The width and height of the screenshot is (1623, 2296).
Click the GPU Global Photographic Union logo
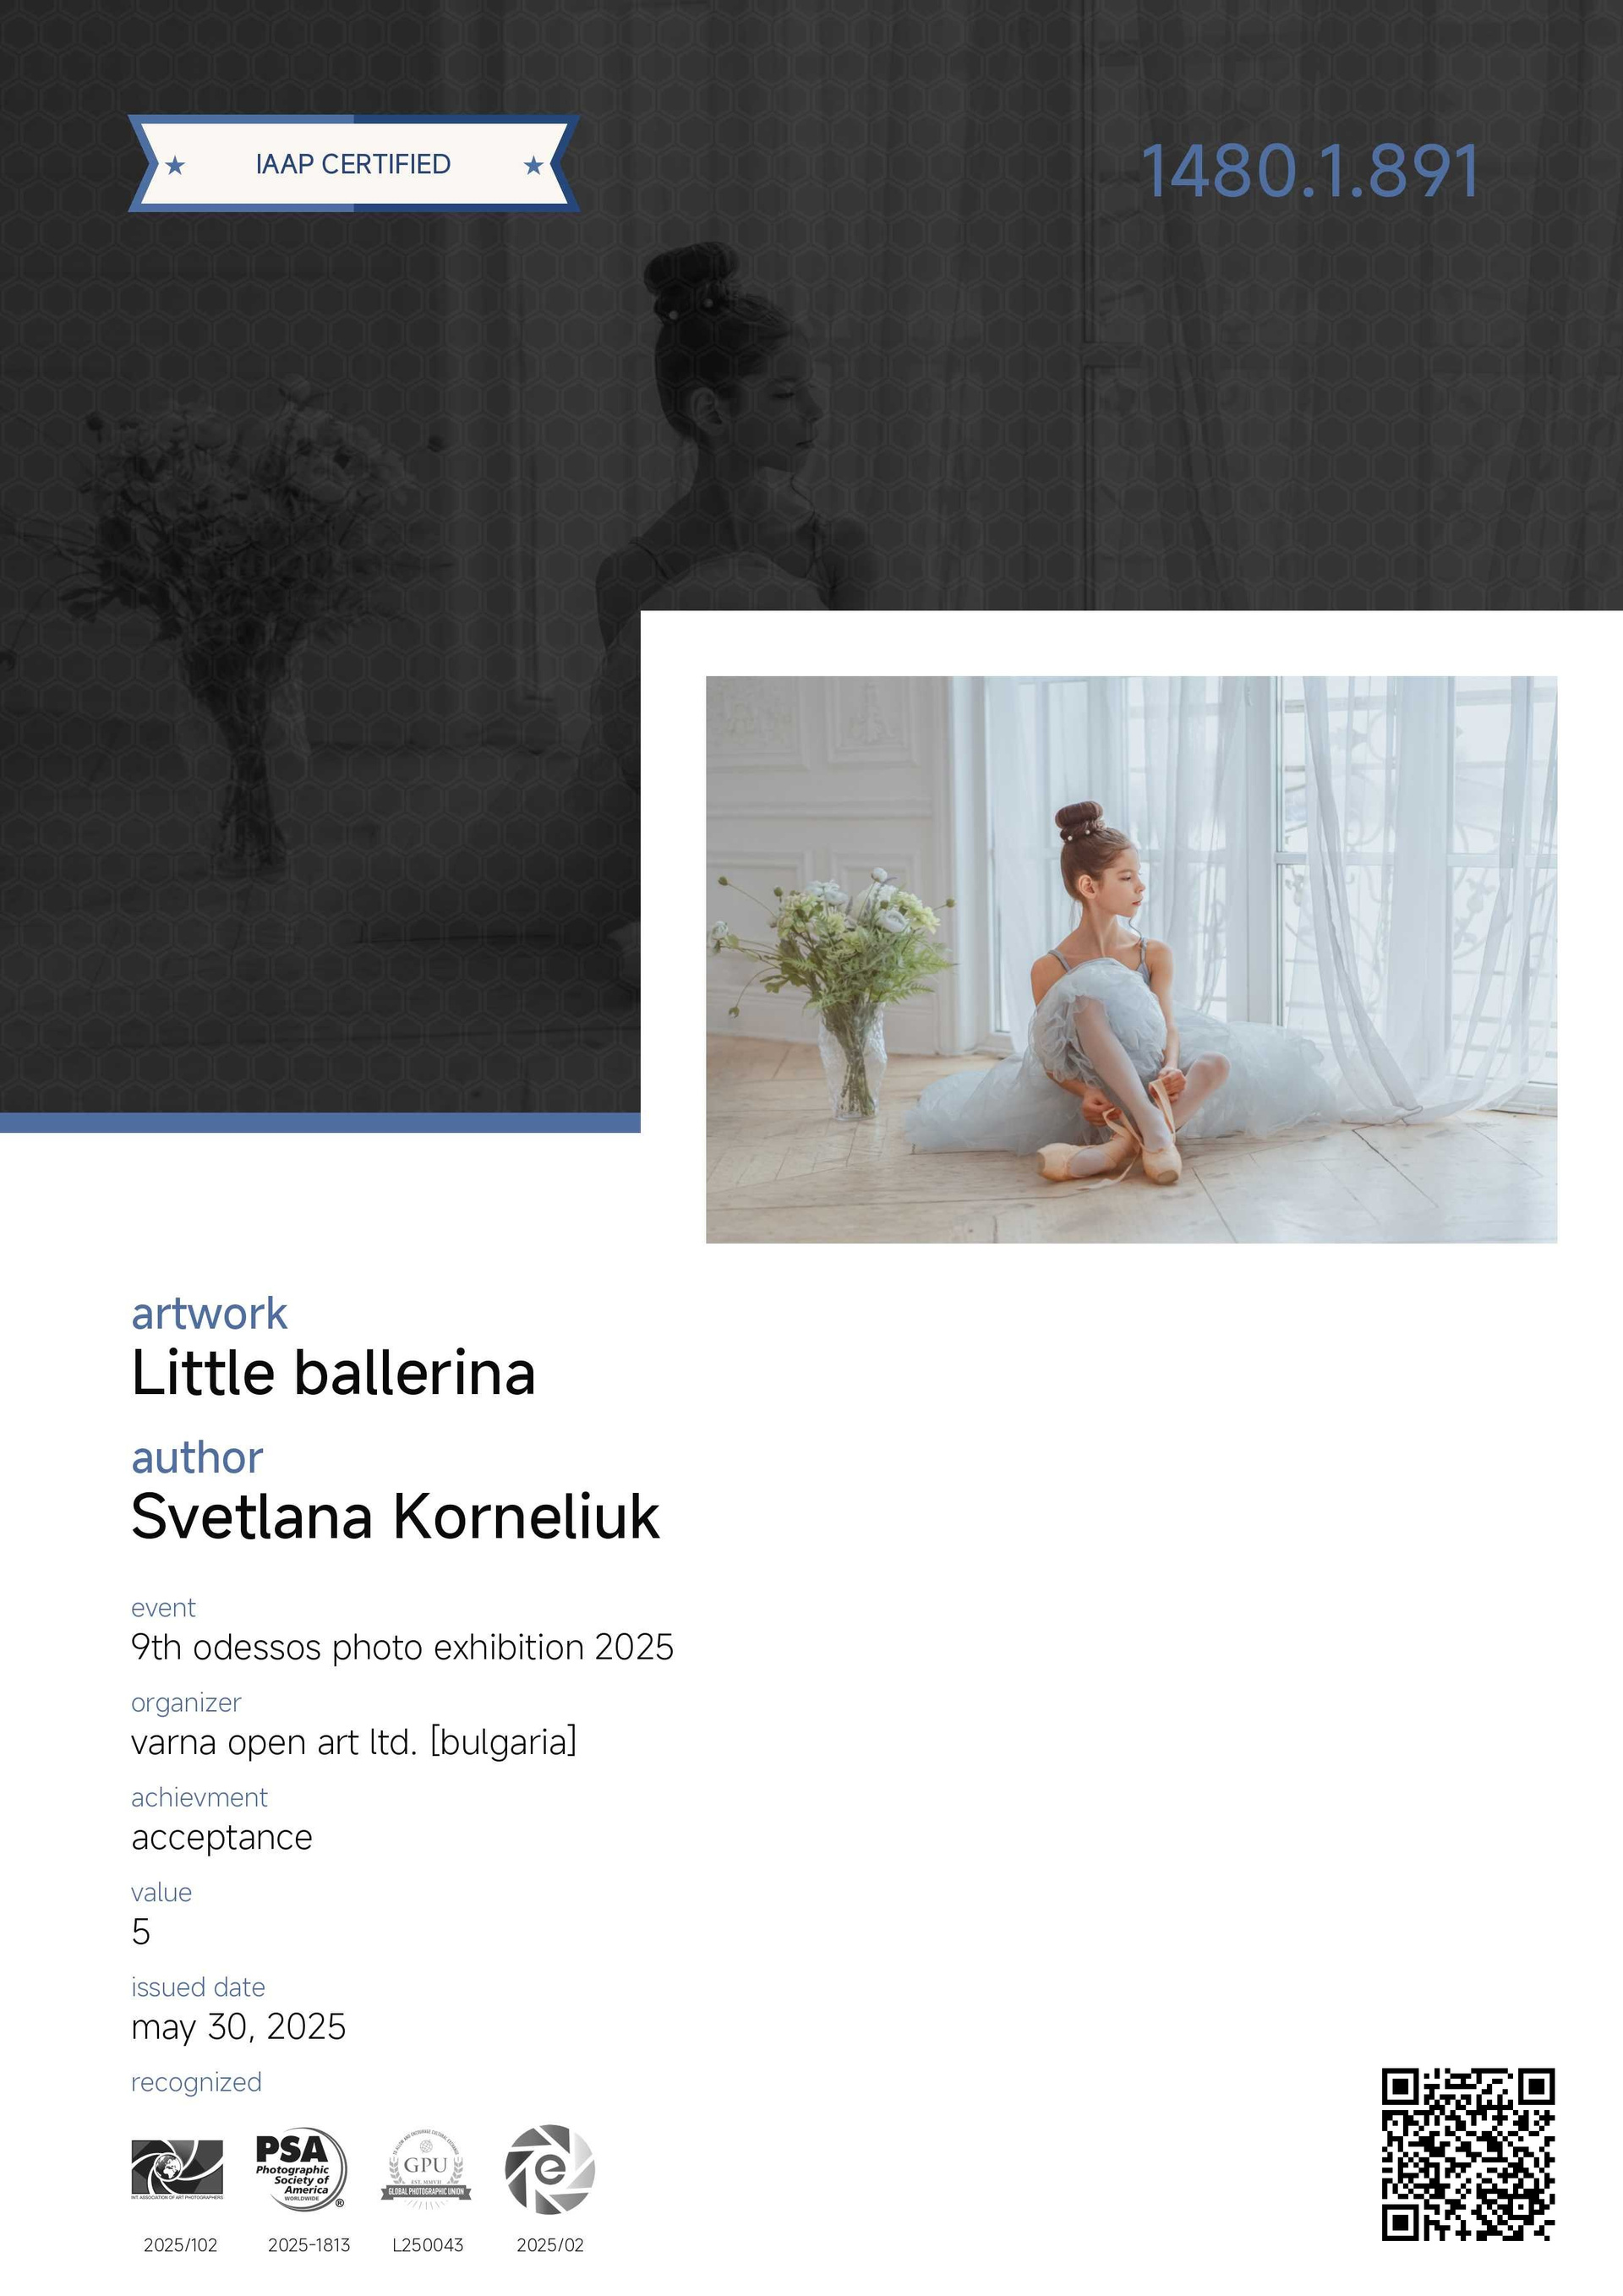coord(425,2169)
